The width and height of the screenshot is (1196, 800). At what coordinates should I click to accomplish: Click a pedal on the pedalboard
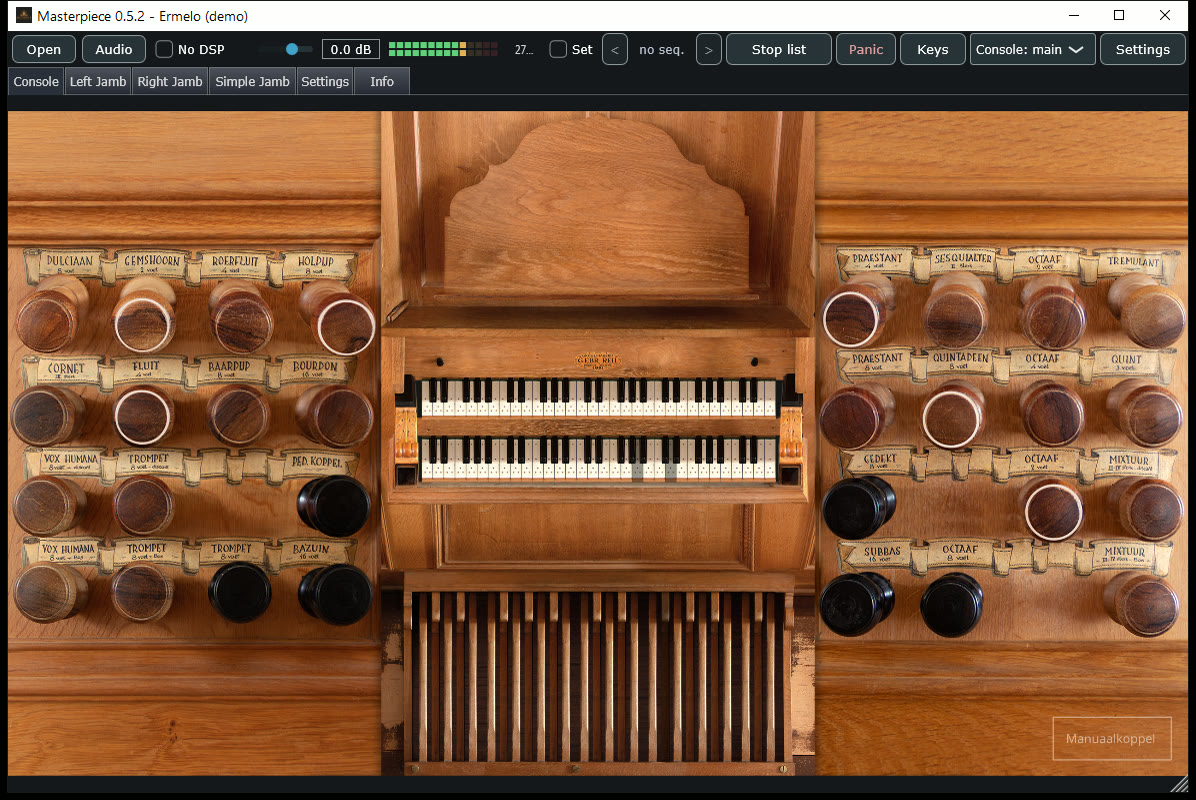(x=599, y=675)
